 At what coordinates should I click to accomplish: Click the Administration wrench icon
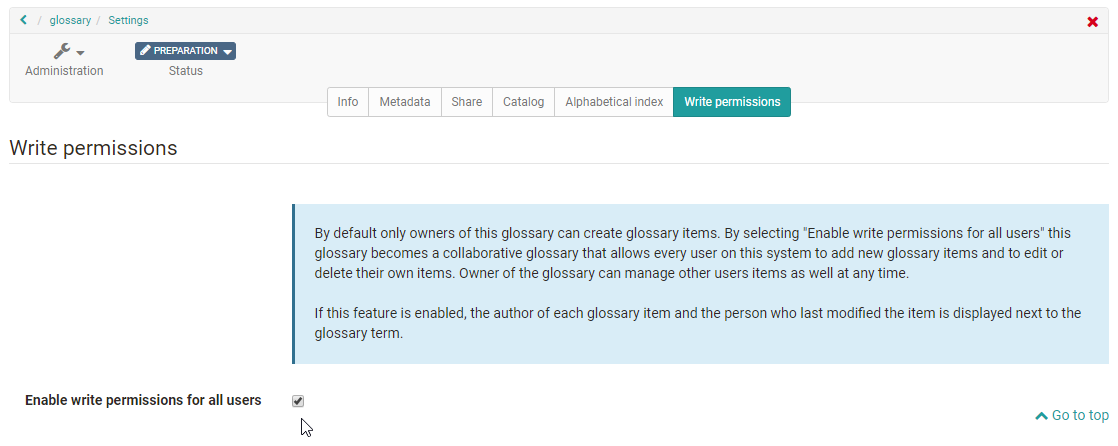pos(62,51)
